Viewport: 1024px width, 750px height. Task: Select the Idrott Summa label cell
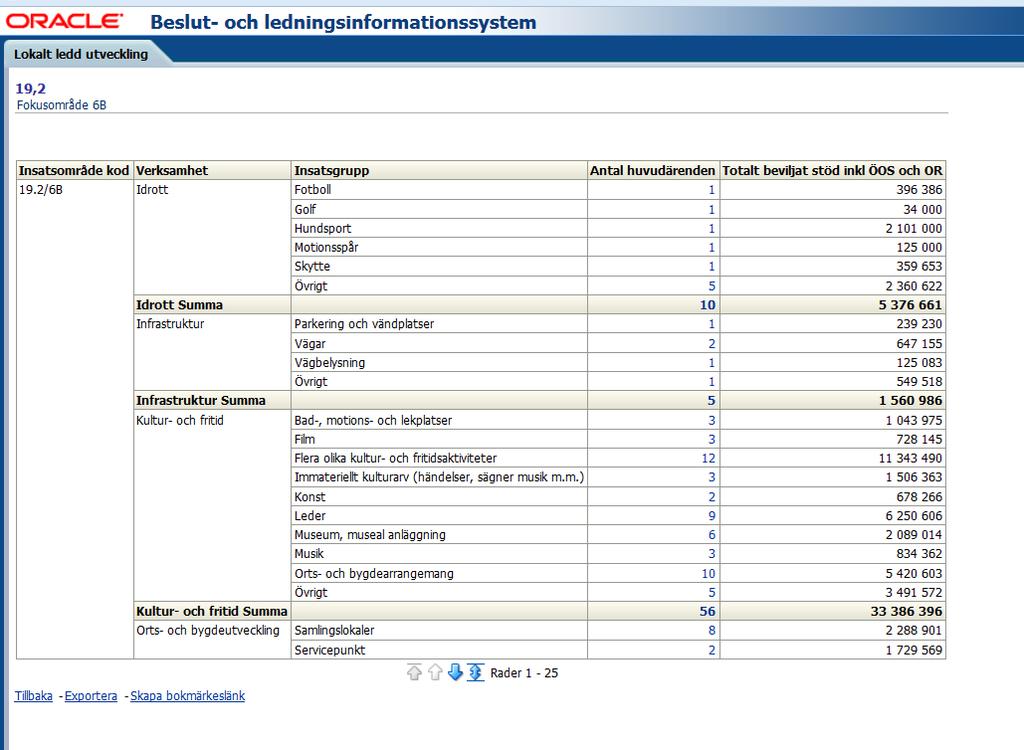pyautogui.click(x=212, y=304)
